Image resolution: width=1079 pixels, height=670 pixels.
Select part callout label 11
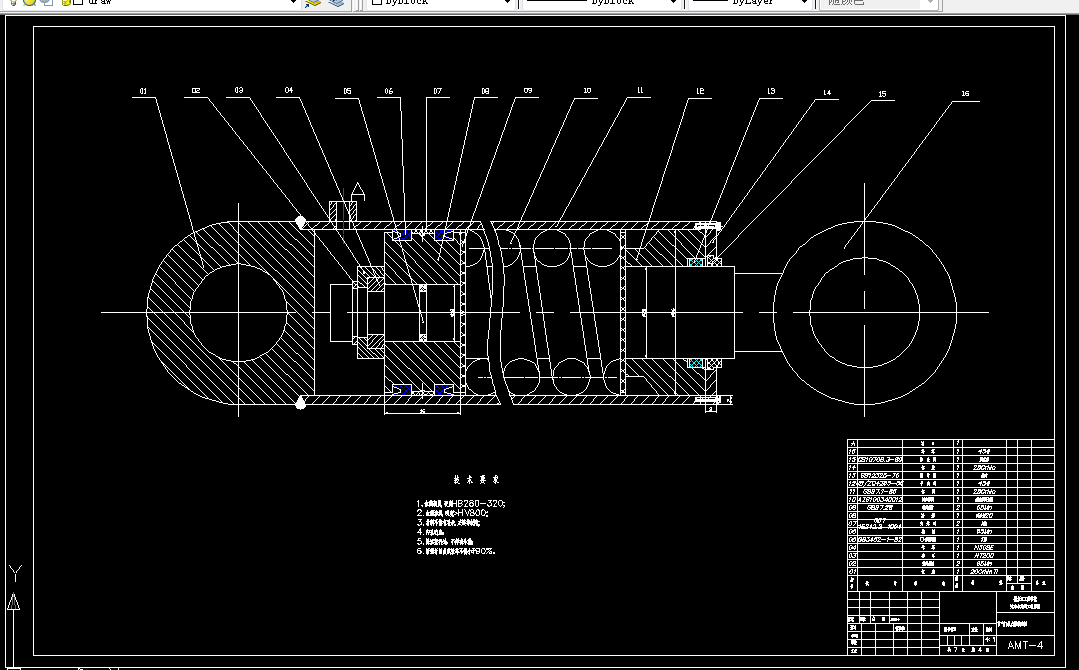pos(641,90)
